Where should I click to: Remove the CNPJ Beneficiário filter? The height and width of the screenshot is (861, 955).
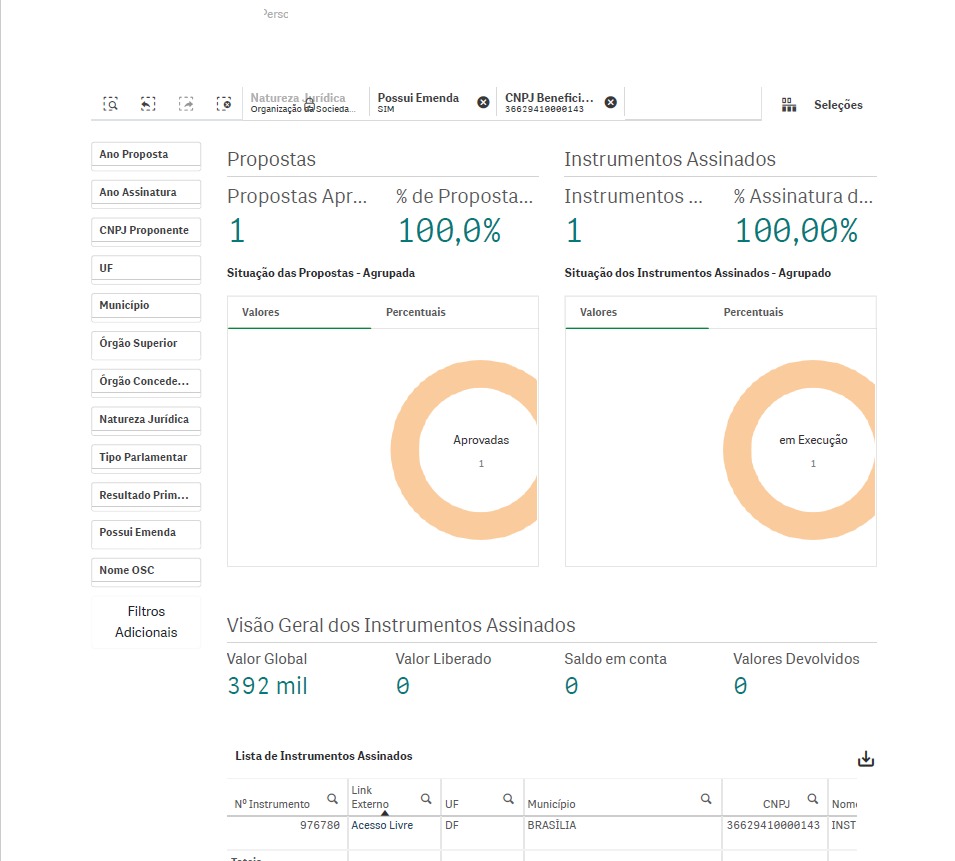[x=611, y=102]
